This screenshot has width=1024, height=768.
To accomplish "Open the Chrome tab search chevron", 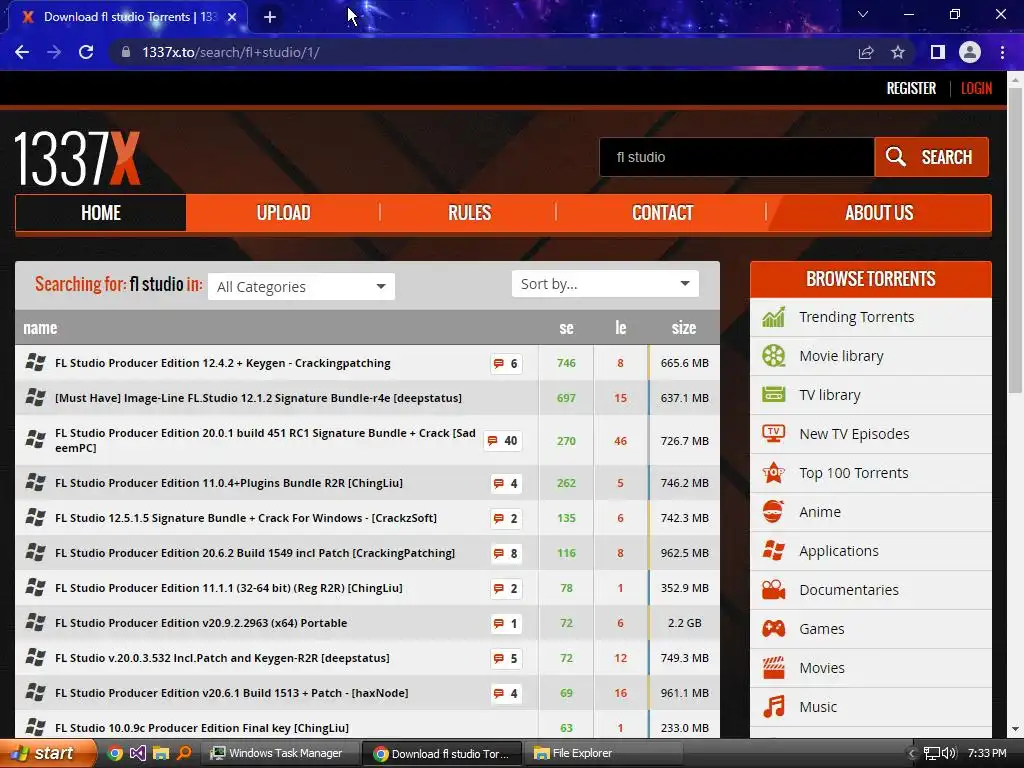I will (863, 14).
